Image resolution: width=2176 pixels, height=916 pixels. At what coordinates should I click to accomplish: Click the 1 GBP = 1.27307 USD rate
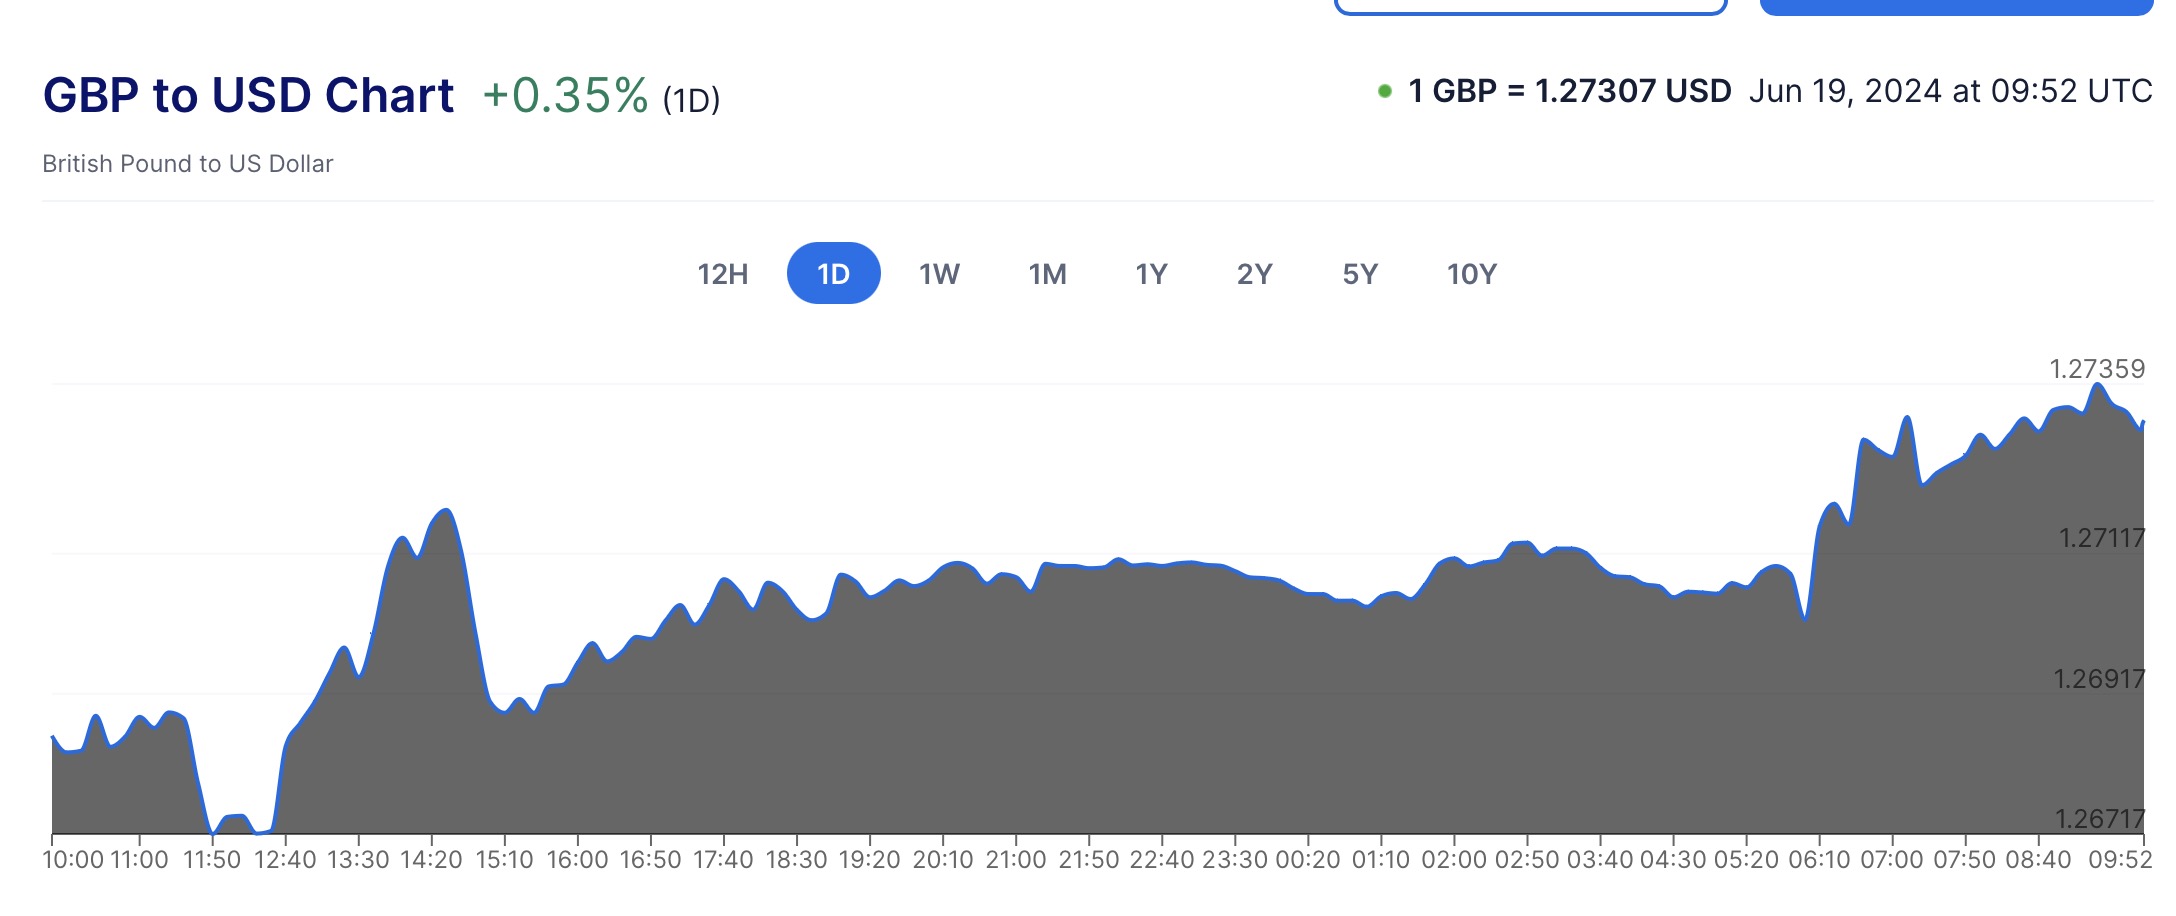pos(1569,92)
